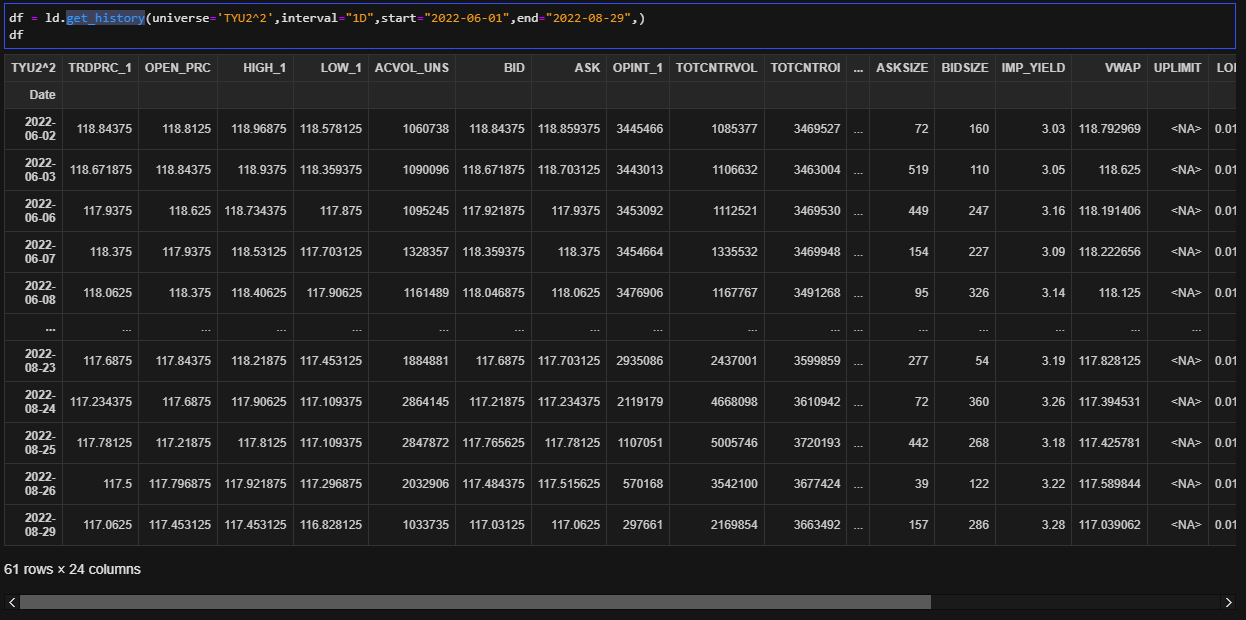Click VWAP value 117.039062

[x=1109, y=525]
